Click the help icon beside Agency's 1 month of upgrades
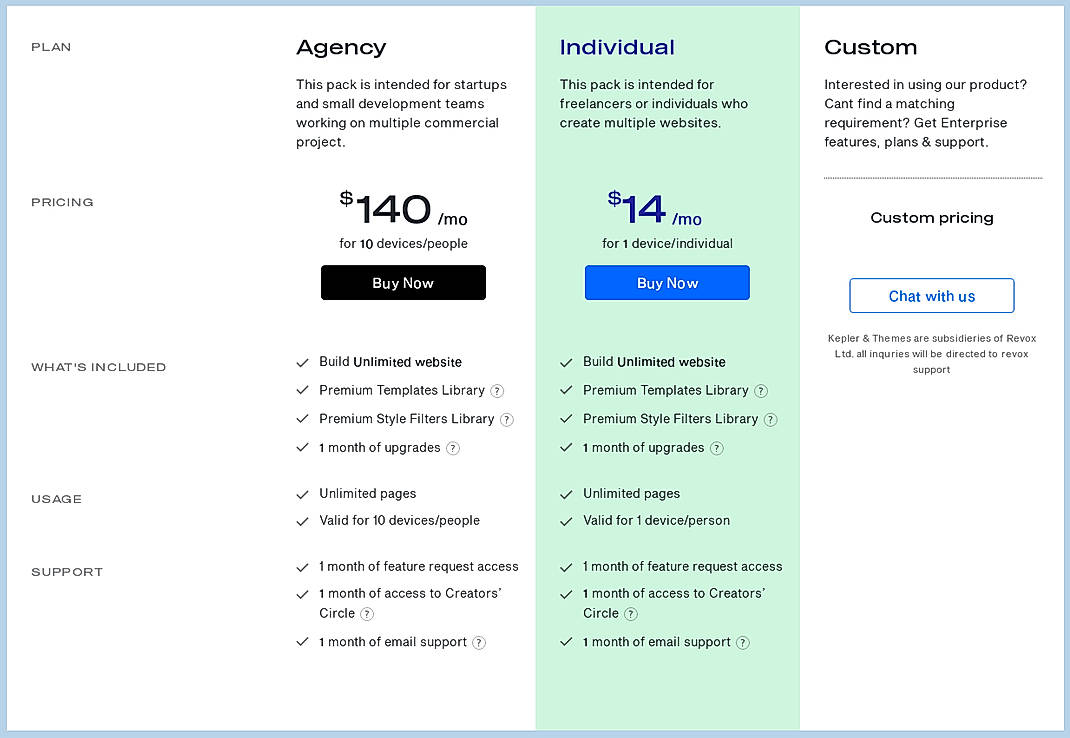Image resolution: width=1070 pixels, height=738 pixels. click(x=453, y=448)
